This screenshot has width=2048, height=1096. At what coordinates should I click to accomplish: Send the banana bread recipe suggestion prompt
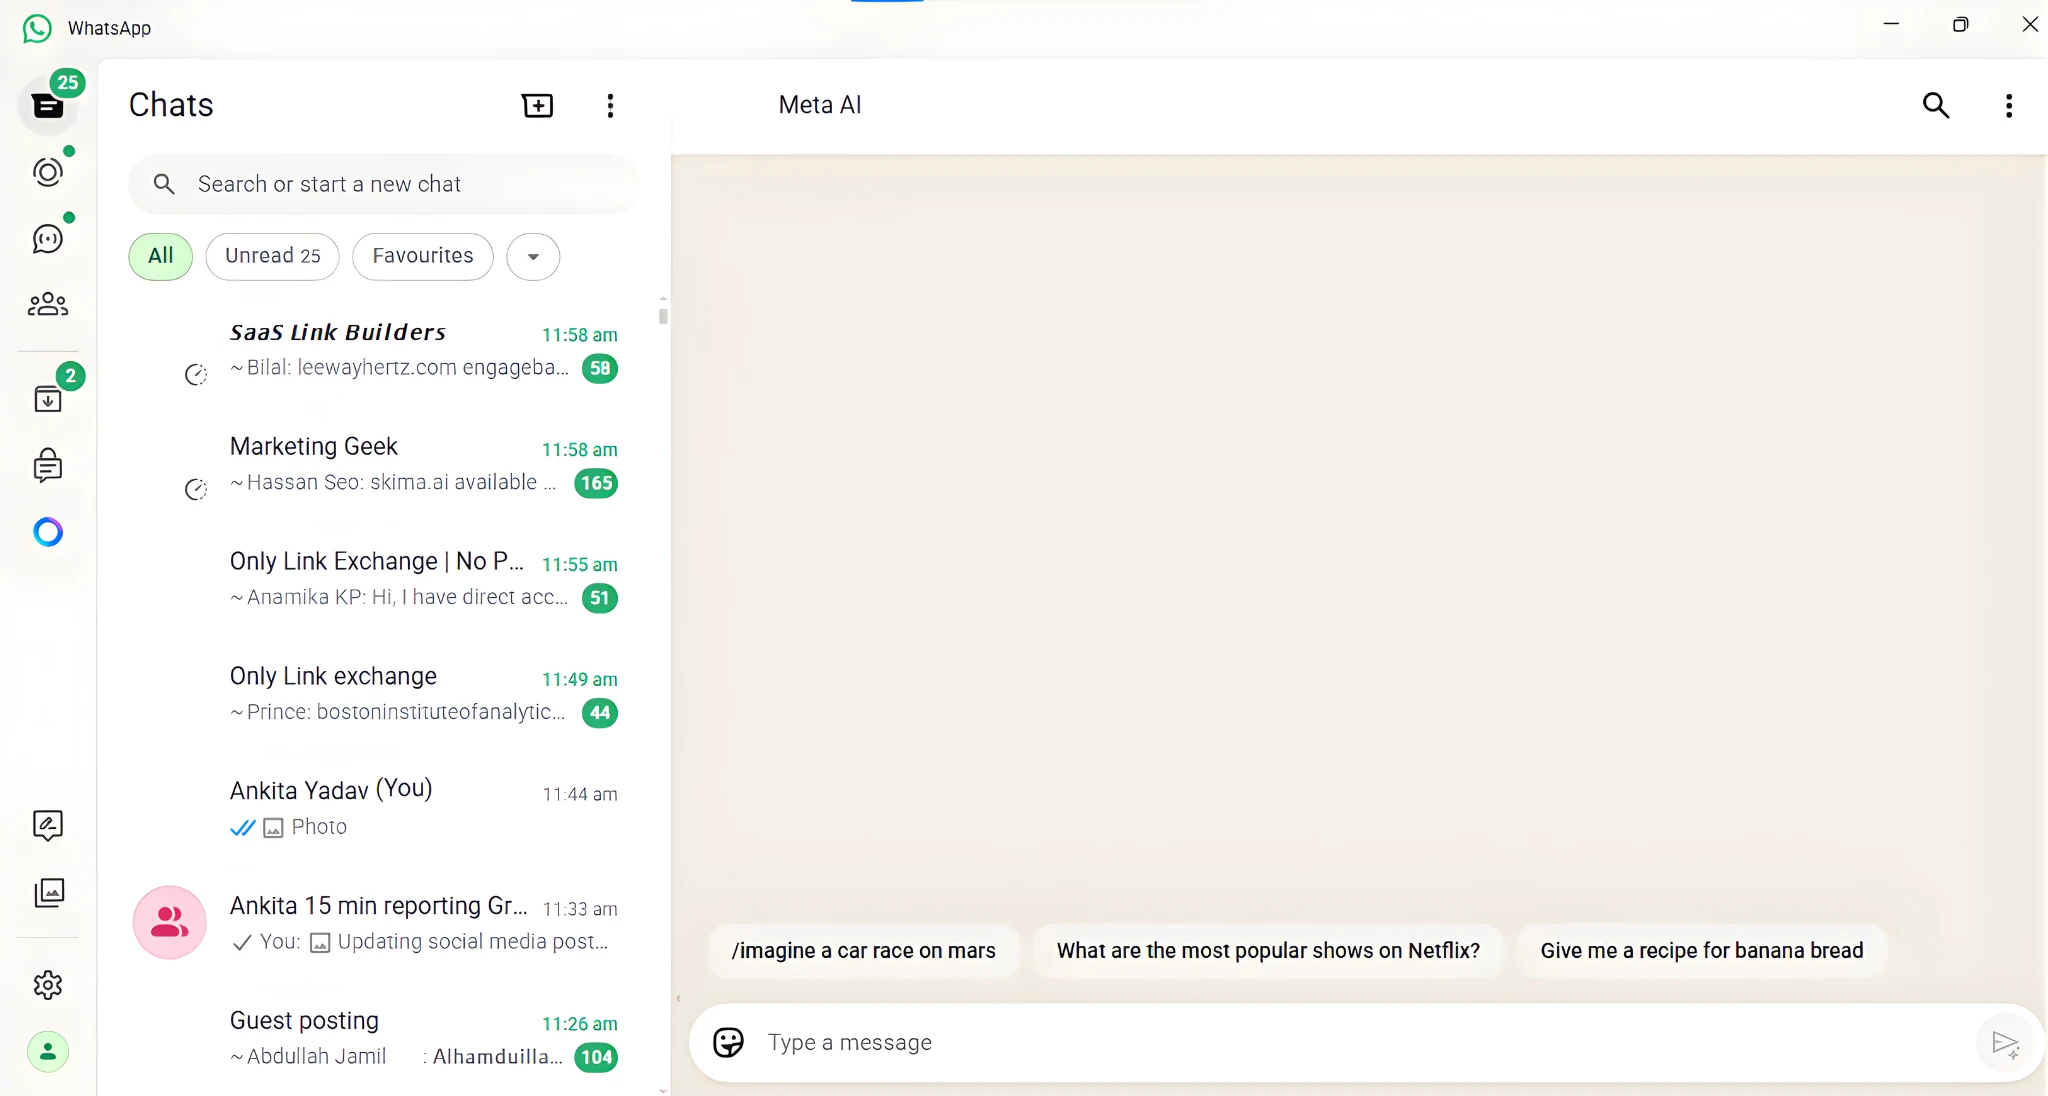[x=1700, y=951]
